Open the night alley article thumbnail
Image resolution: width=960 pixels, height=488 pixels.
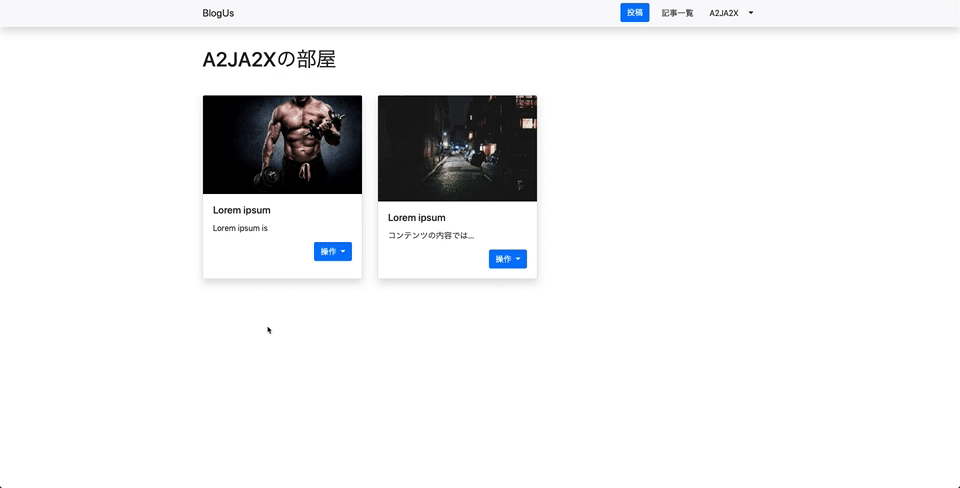457,148
